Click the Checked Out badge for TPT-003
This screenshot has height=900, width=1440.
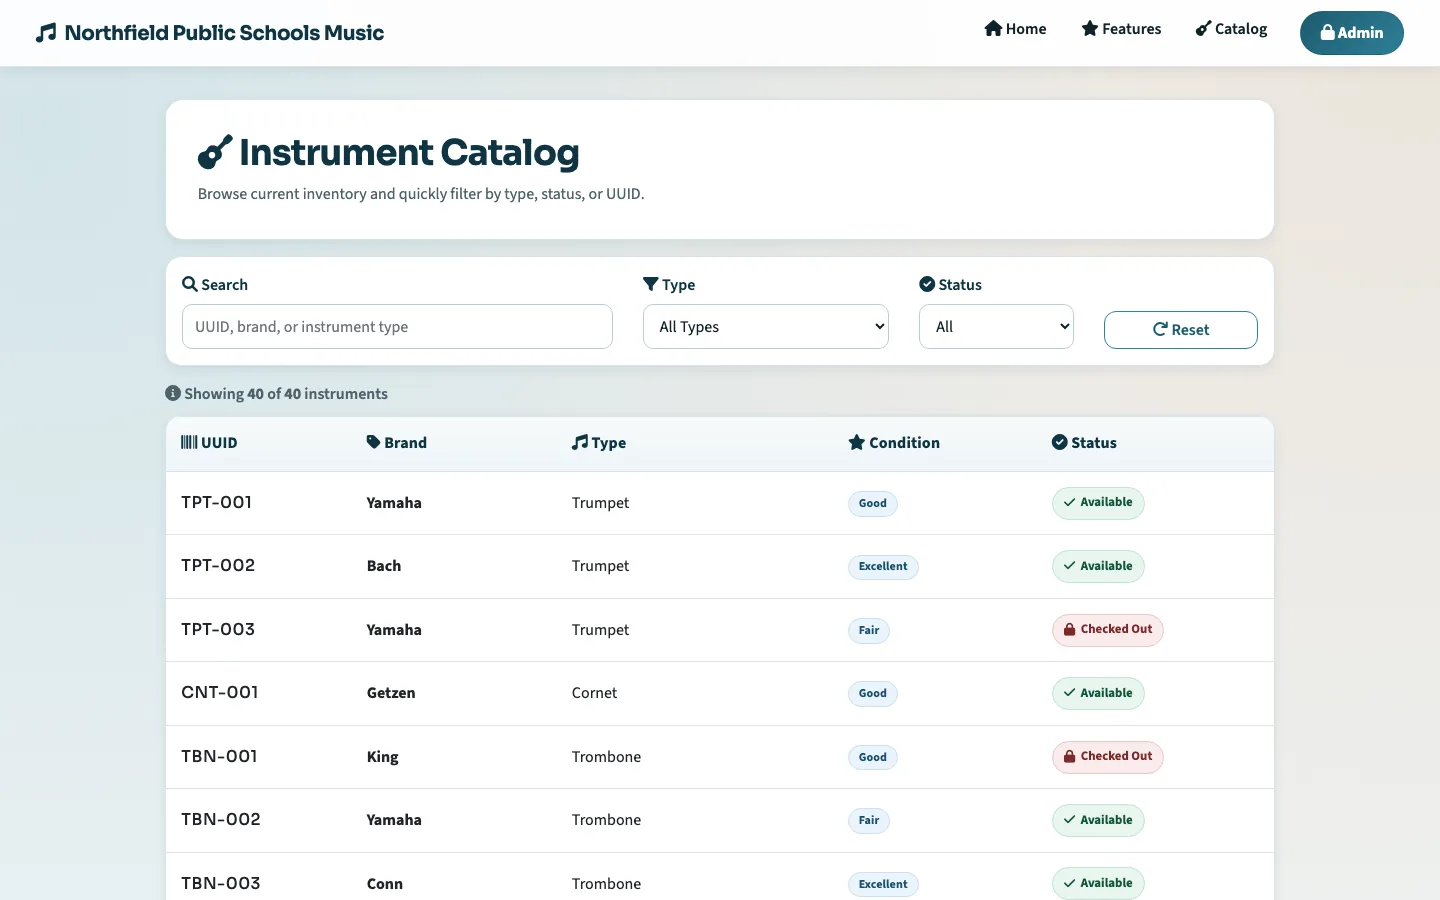click(x=1108, y=630)
